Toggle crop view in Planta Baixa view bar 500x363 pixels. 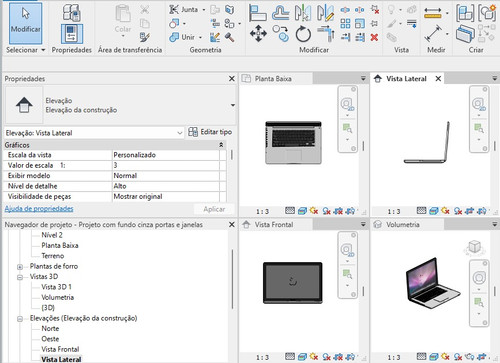coord(338,211)
